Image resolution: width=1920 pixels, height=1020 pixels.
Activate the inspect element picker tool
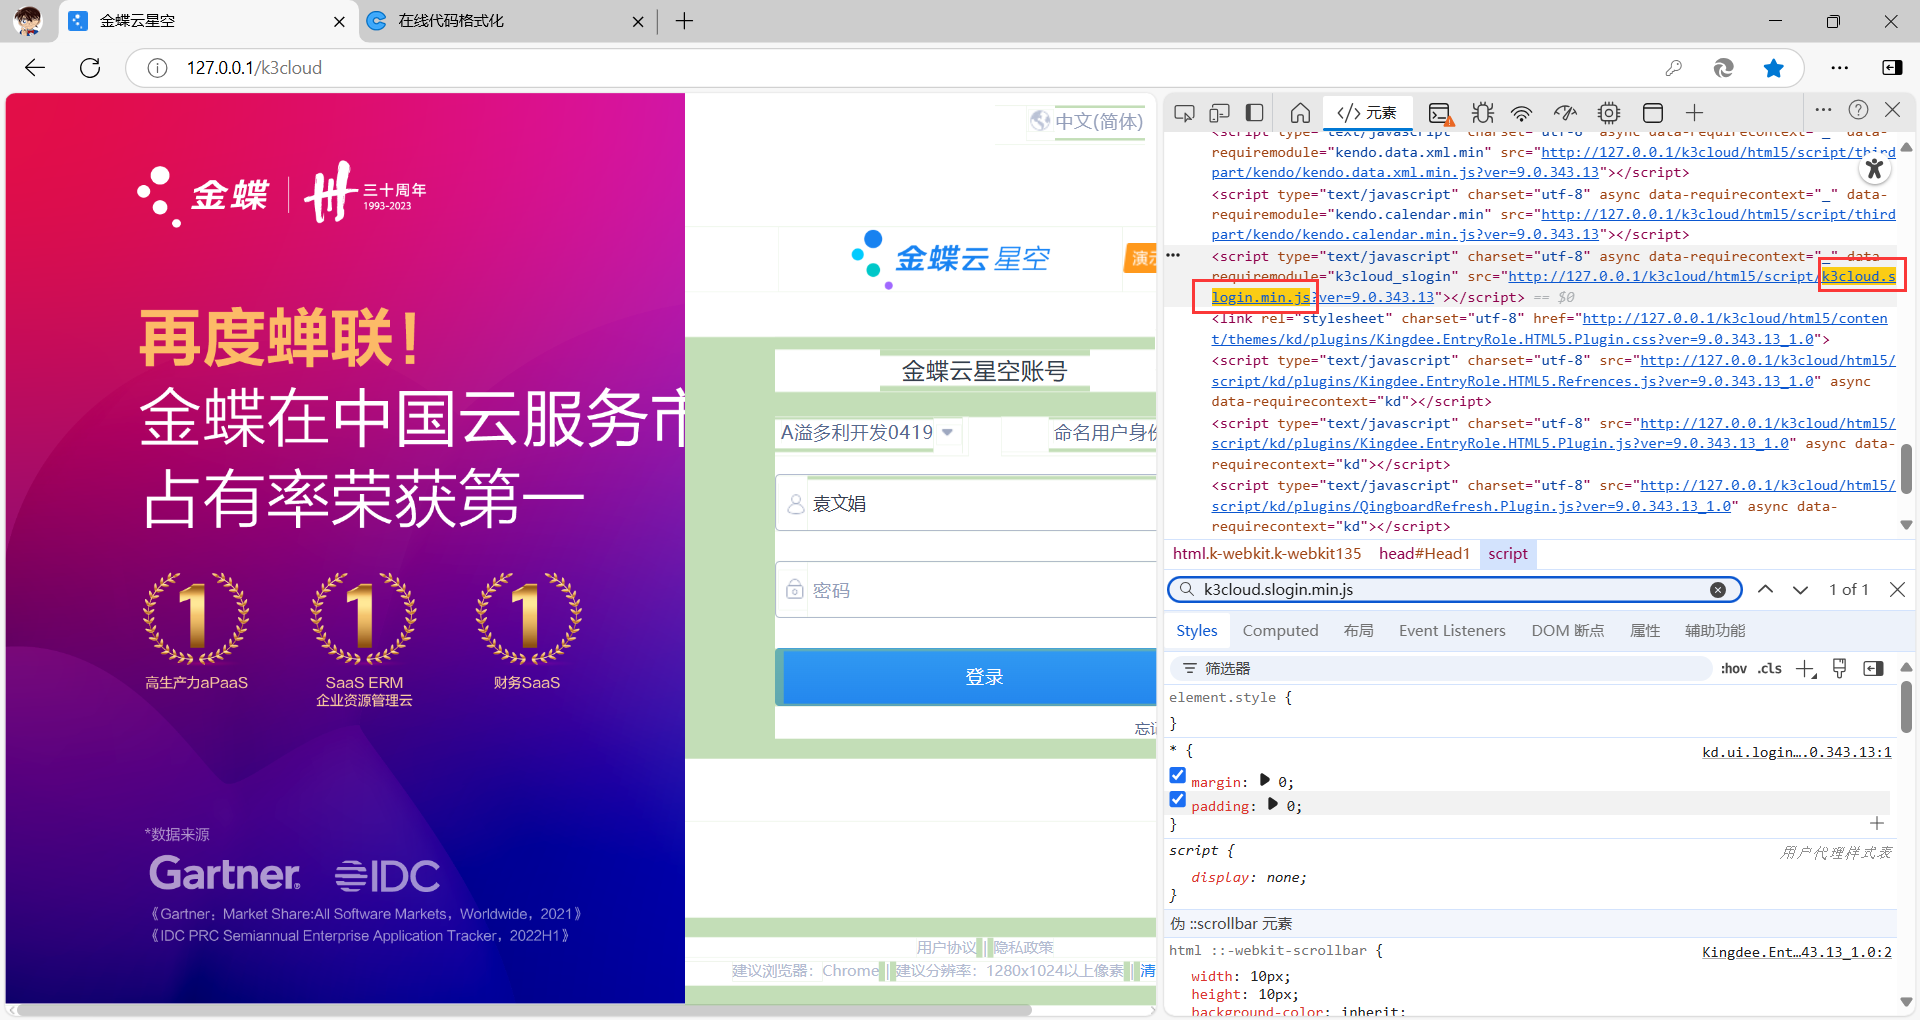(1184, 113)
